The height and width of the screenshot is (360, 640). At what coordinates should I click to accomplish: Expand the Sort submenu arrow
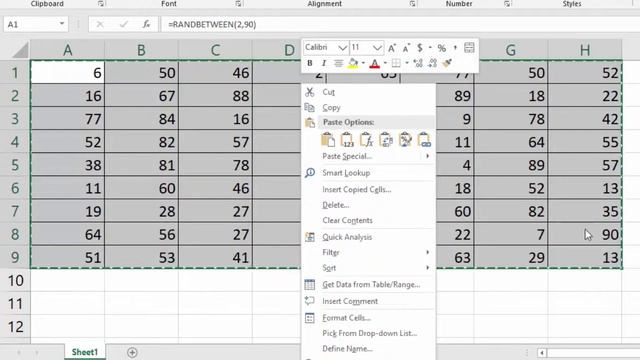pos(427,268)
